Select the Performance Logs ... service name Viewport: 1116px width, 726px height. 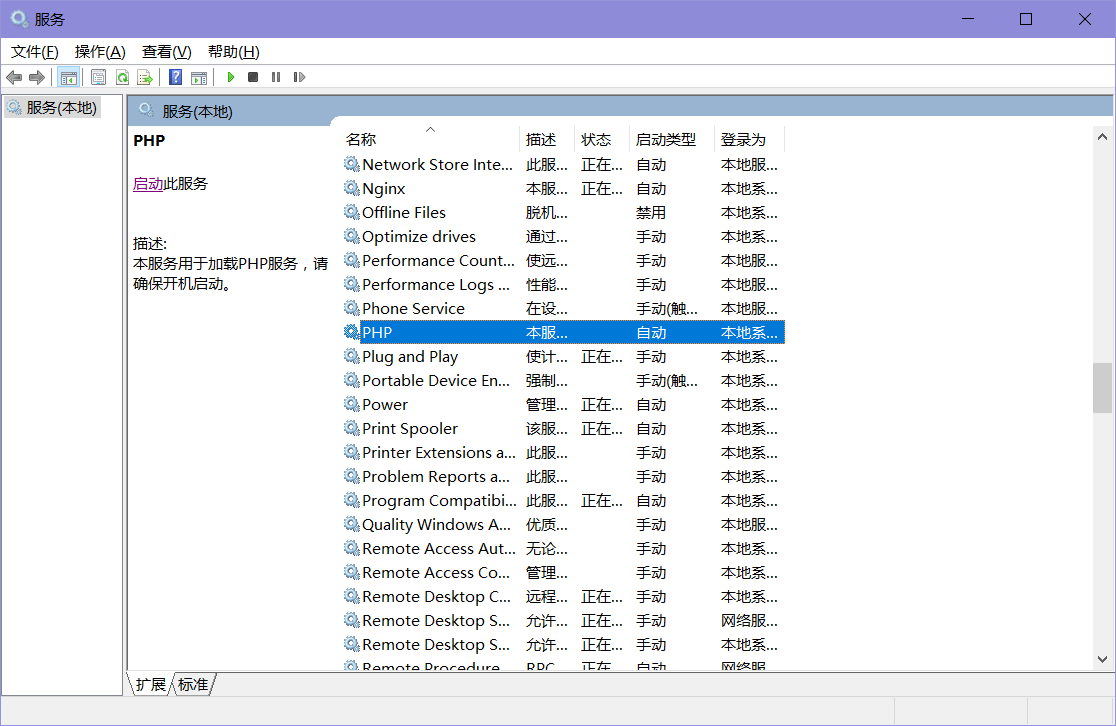click(436, 285)
